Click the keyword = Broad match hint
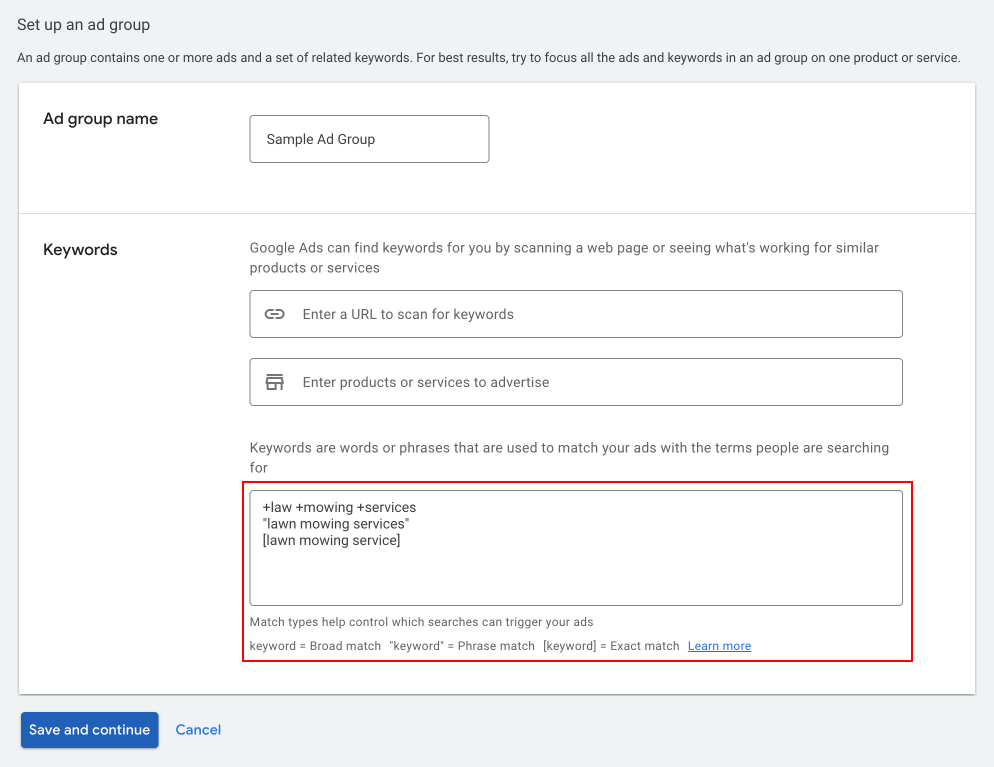Image resolution: width=994 pixels, height=767 pixels. click(315, 646)
